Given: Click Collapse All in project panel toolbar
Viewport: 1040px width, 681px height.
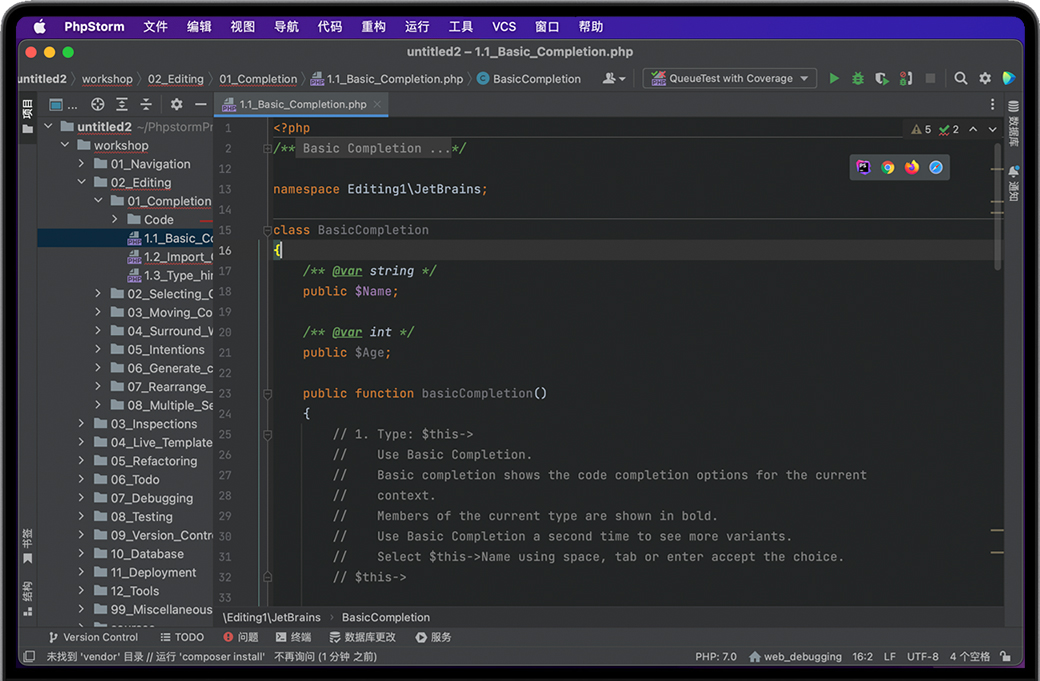Looking at the screenshot, I should [x=146, y=104].
